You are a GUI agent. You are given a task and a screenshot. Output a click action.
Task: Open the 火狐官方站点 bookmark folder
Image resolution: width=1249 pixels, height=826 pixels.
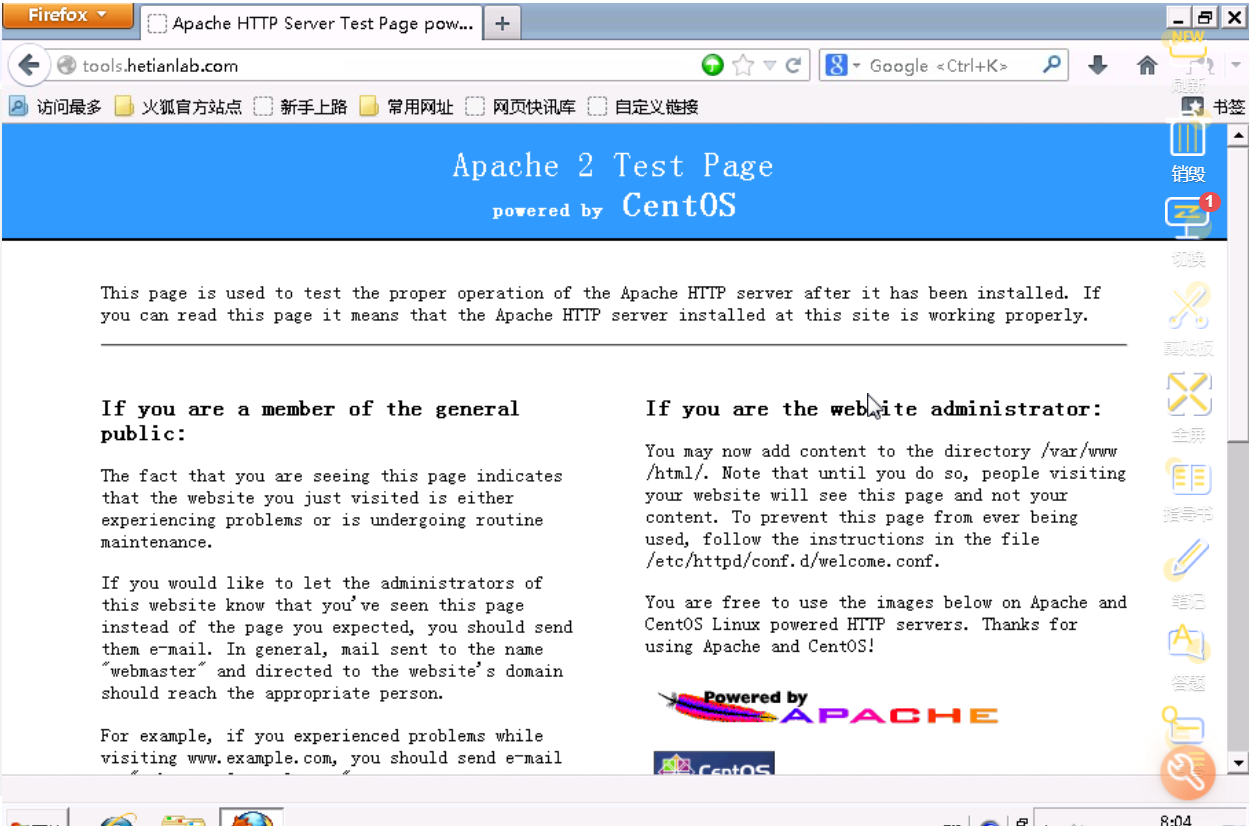coord(178,106)
